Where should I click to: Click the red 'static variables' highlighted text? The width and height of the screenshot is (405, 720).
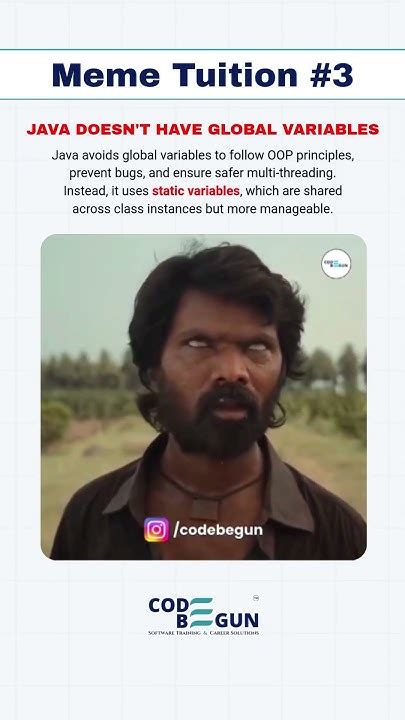196,191
